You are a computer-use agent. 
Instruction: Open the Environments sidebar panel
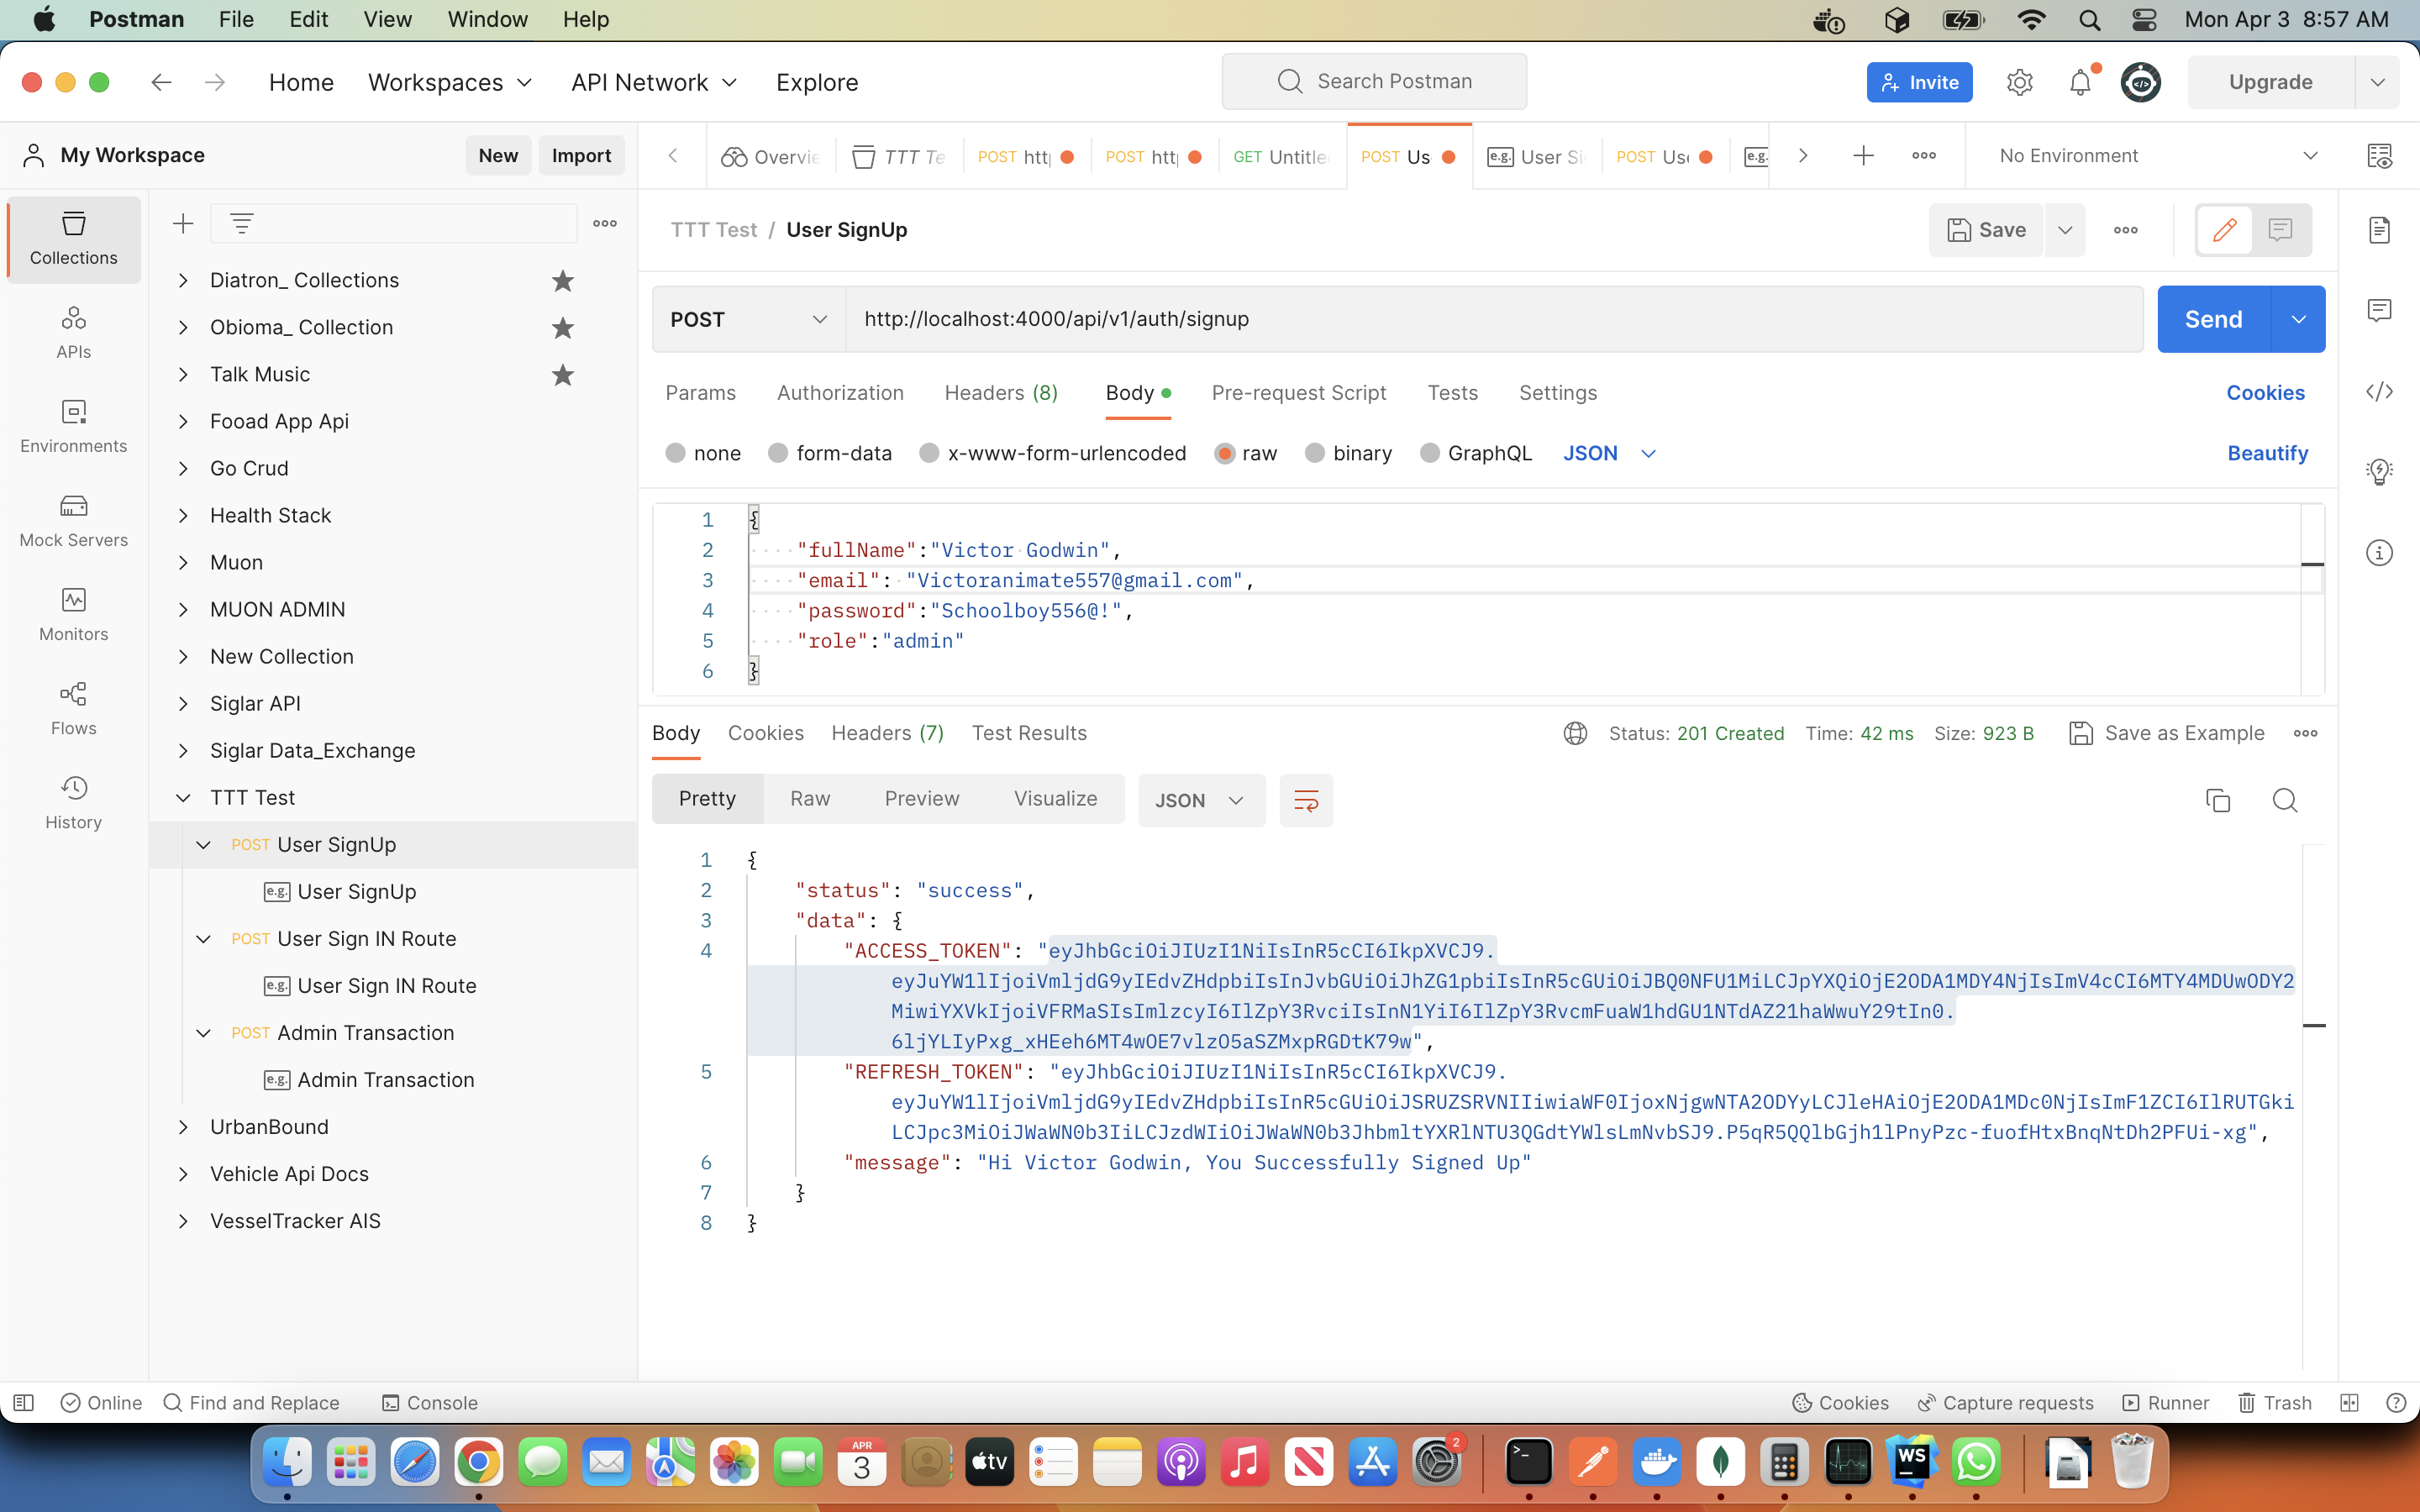[73, 427]
